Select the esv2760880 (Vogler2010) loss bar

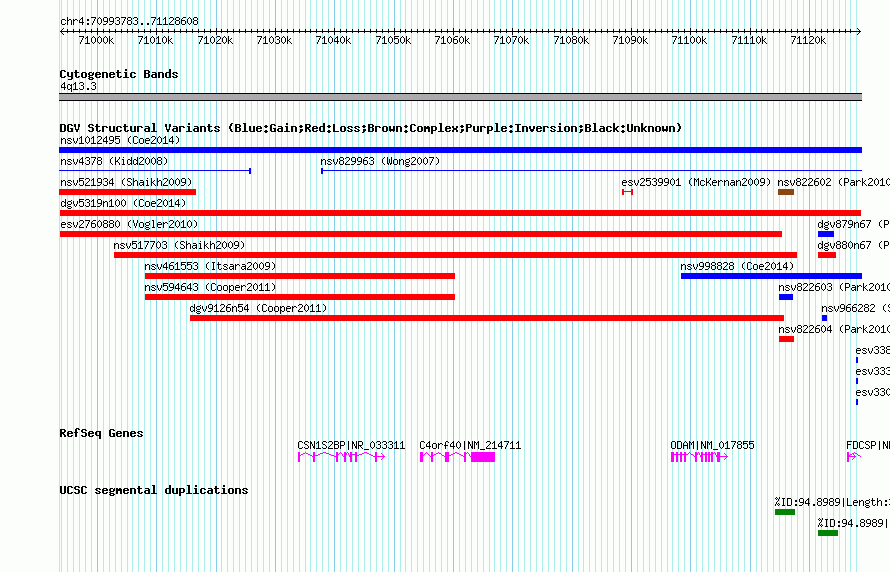pyautogui.click(x=421, y=234)
